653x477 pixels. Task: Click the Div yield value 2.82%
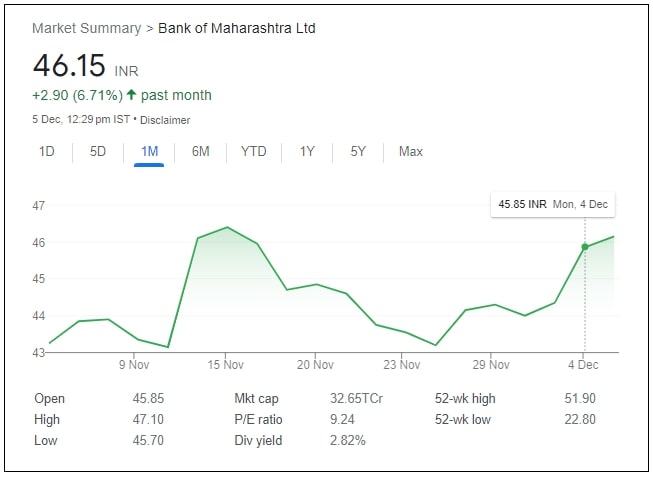coord(347,440)
